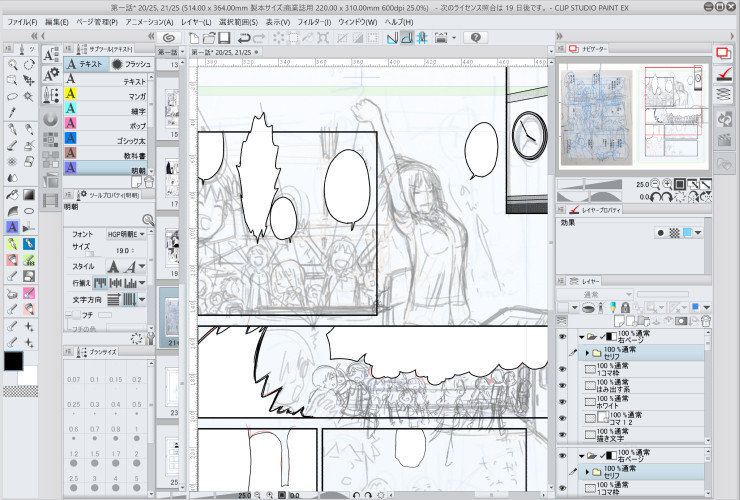Choose マンガ text sub tool
This screenshot has height=500, width=740.
pyautogui.click(x=107, y=96)
